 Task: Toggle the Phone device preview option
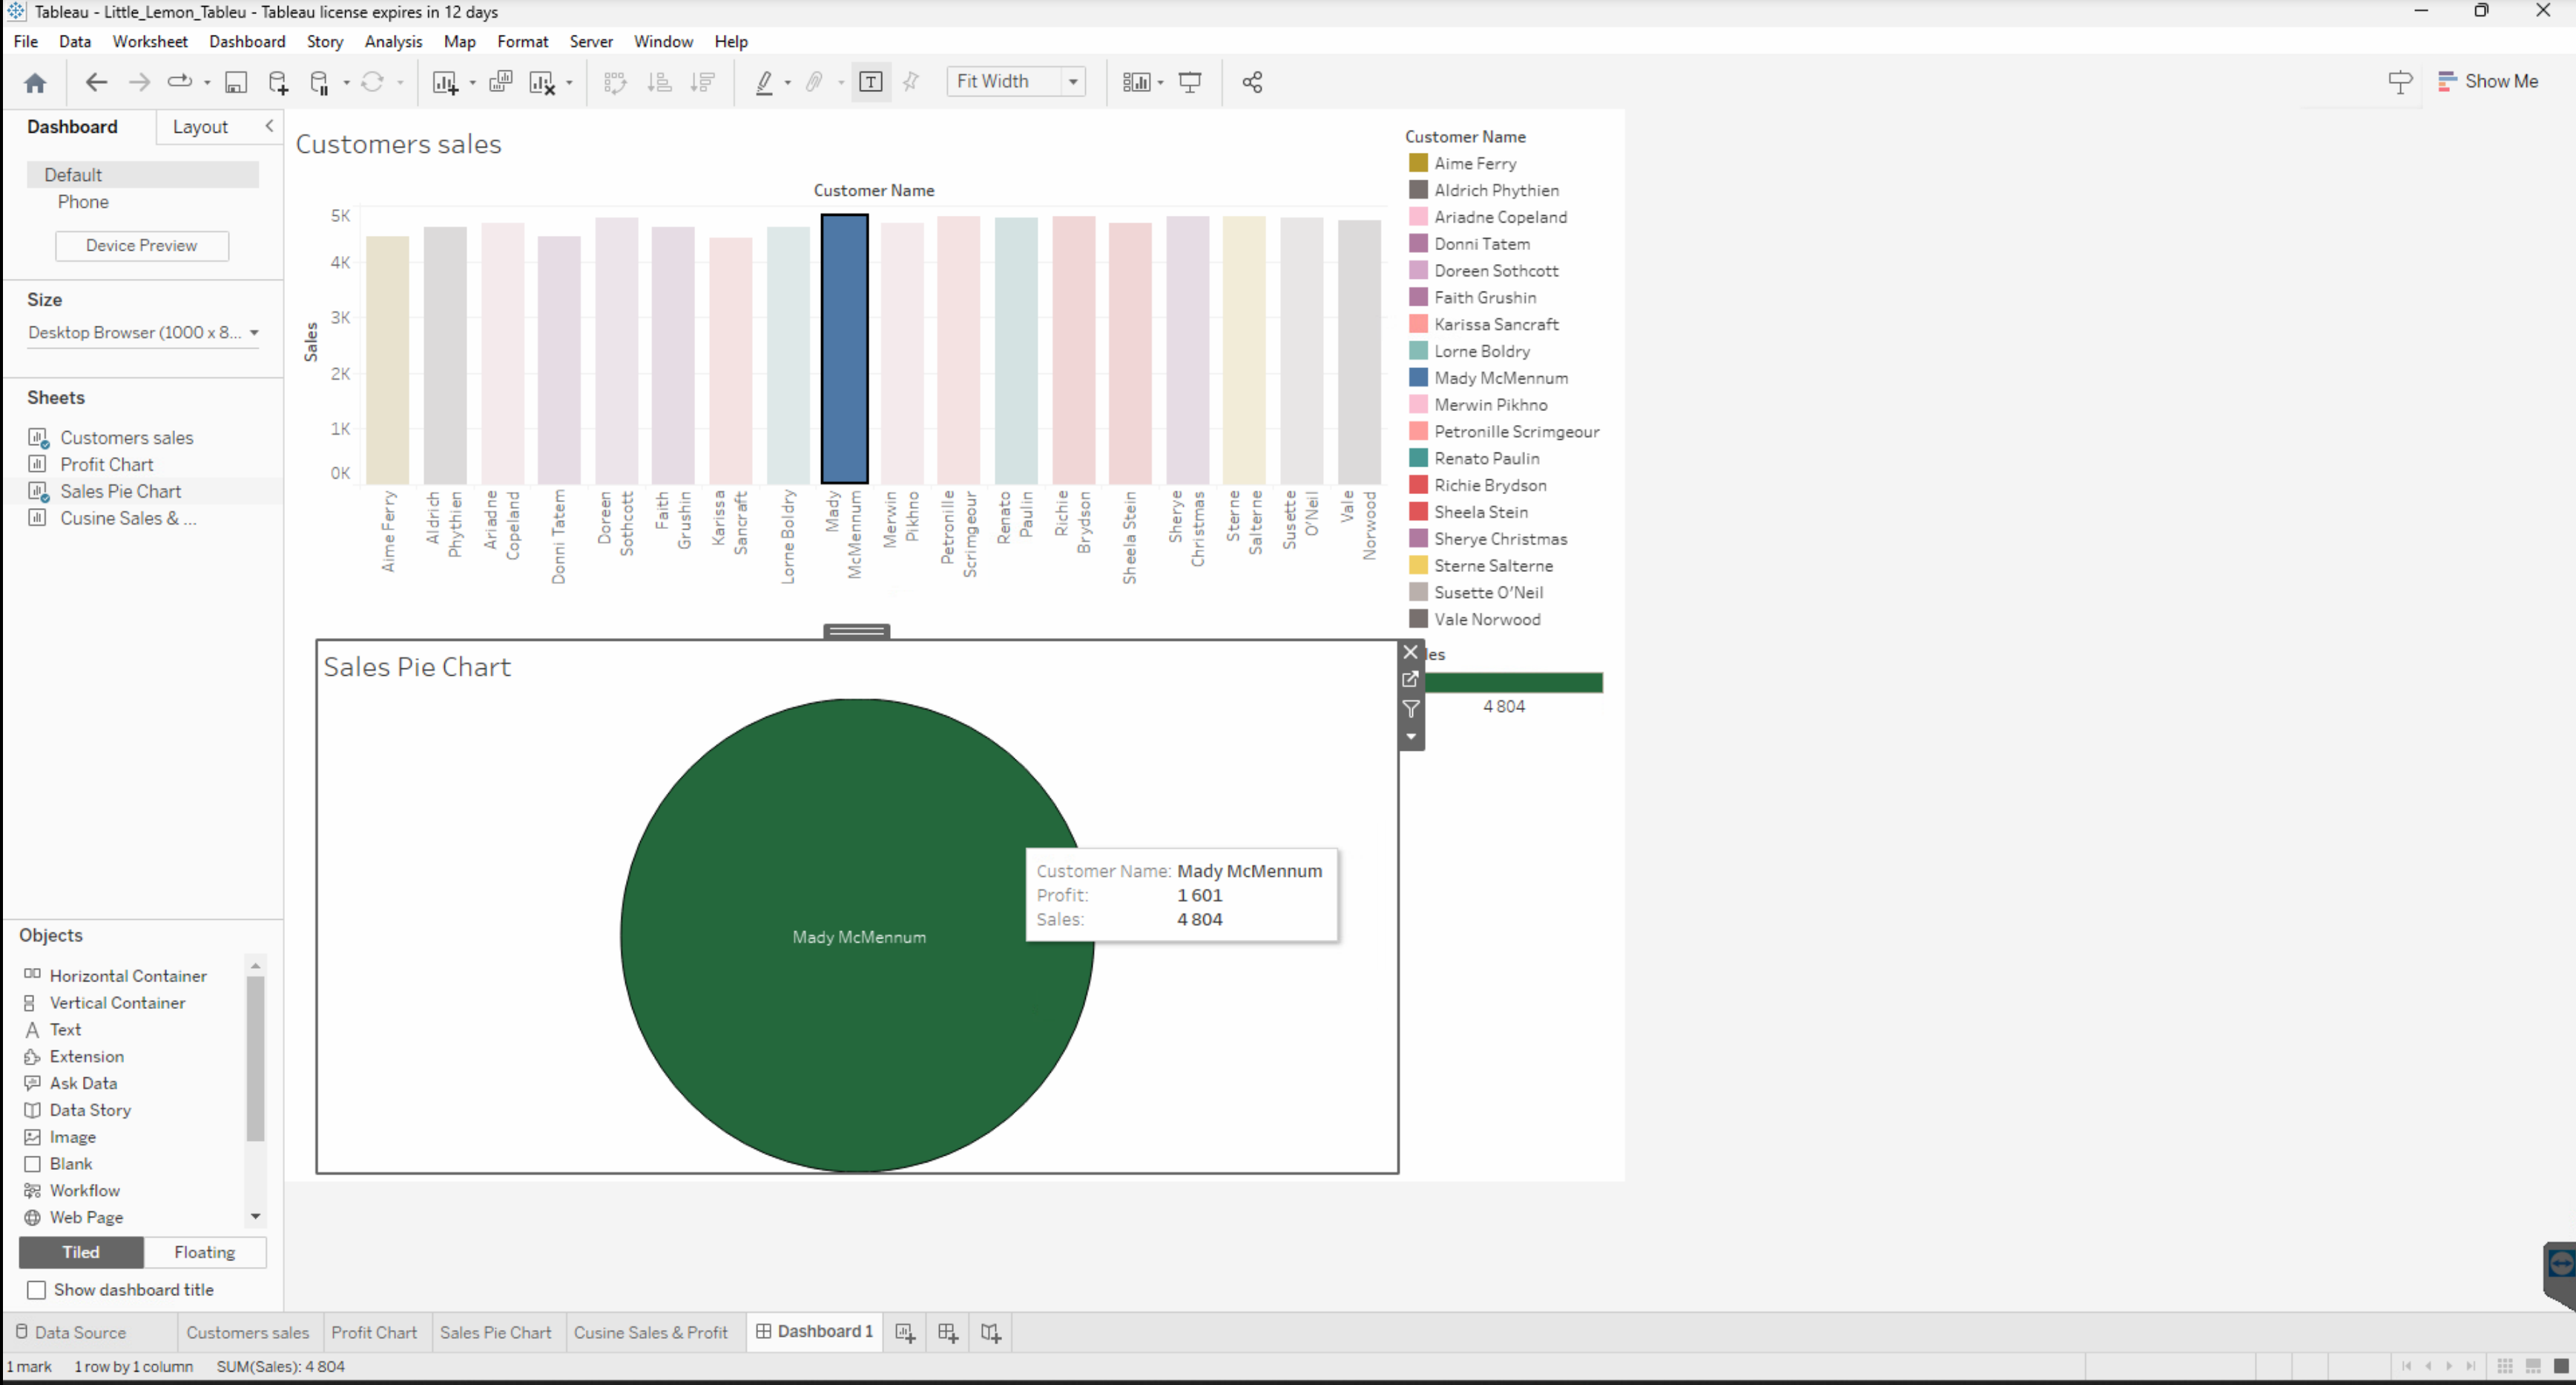point(82,201)
